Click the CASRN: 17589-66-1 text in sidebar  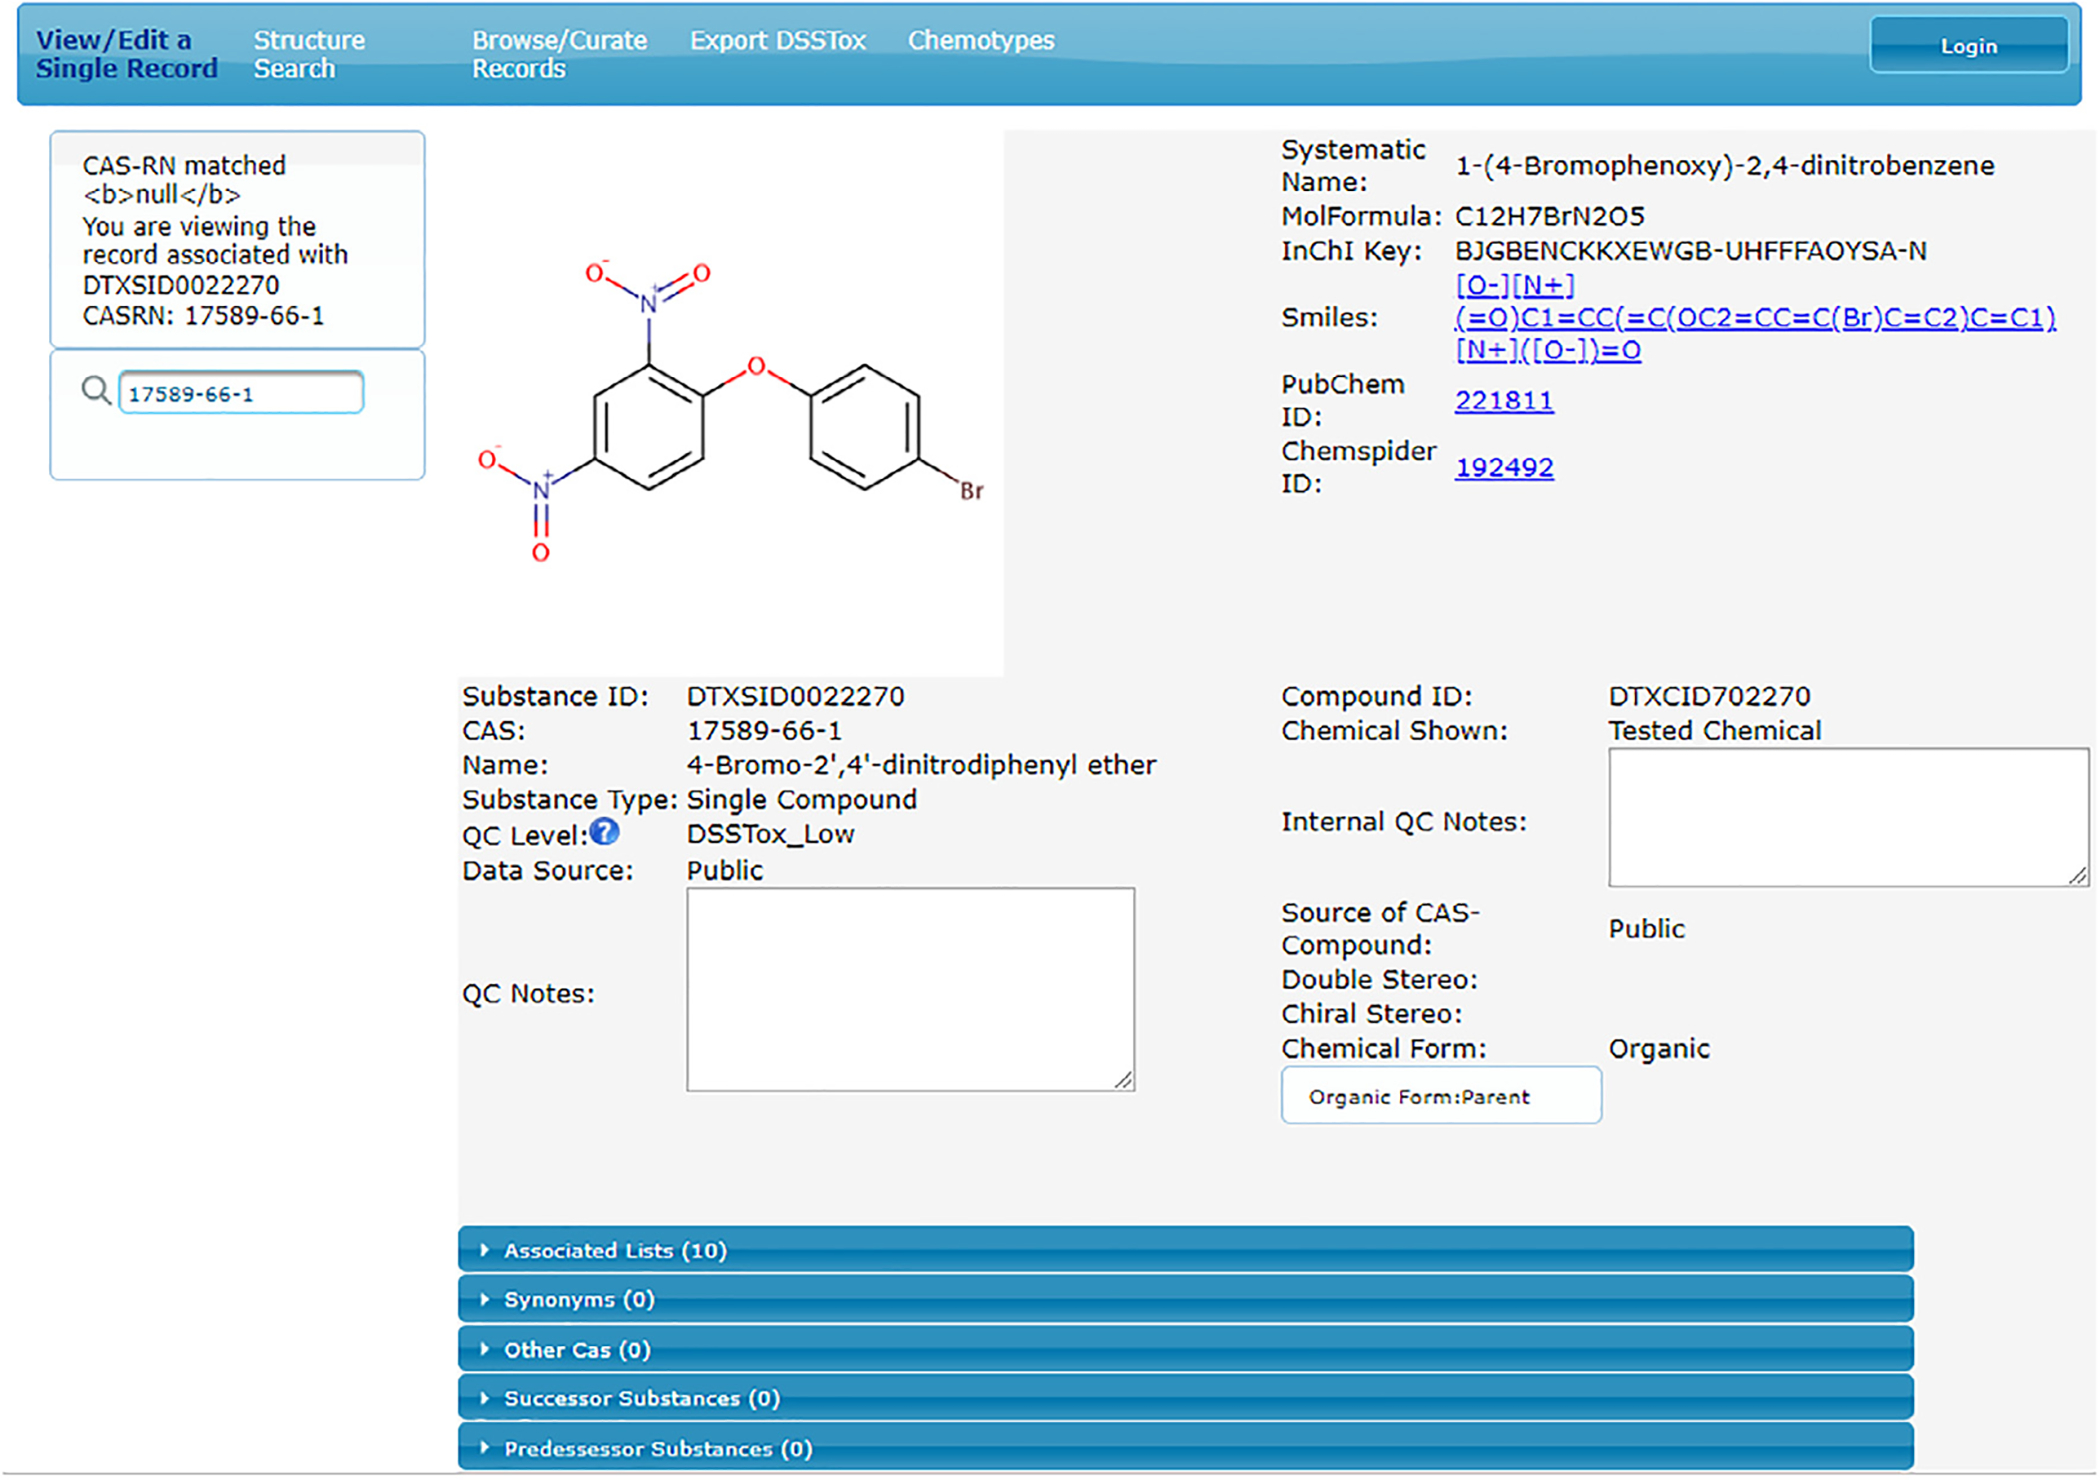203,315
